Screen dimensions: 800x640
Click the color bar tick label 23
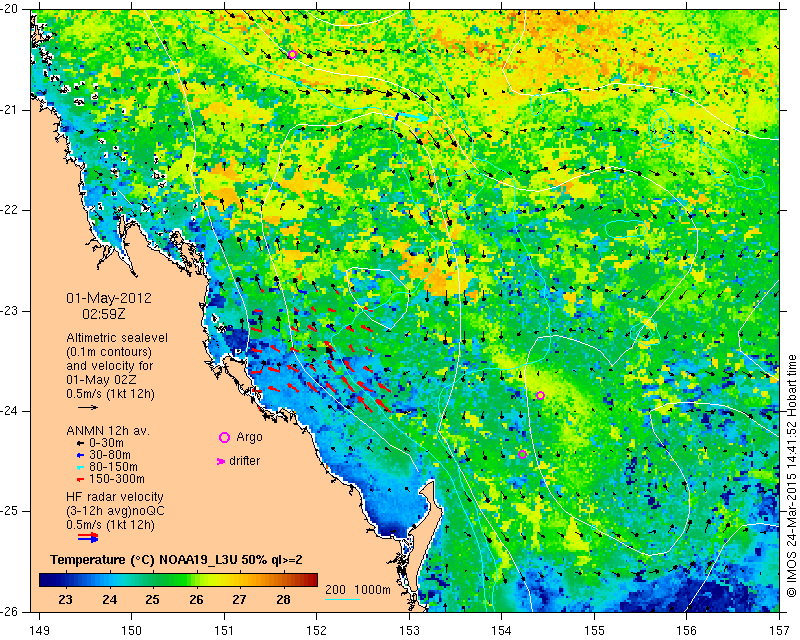[66, 600]
